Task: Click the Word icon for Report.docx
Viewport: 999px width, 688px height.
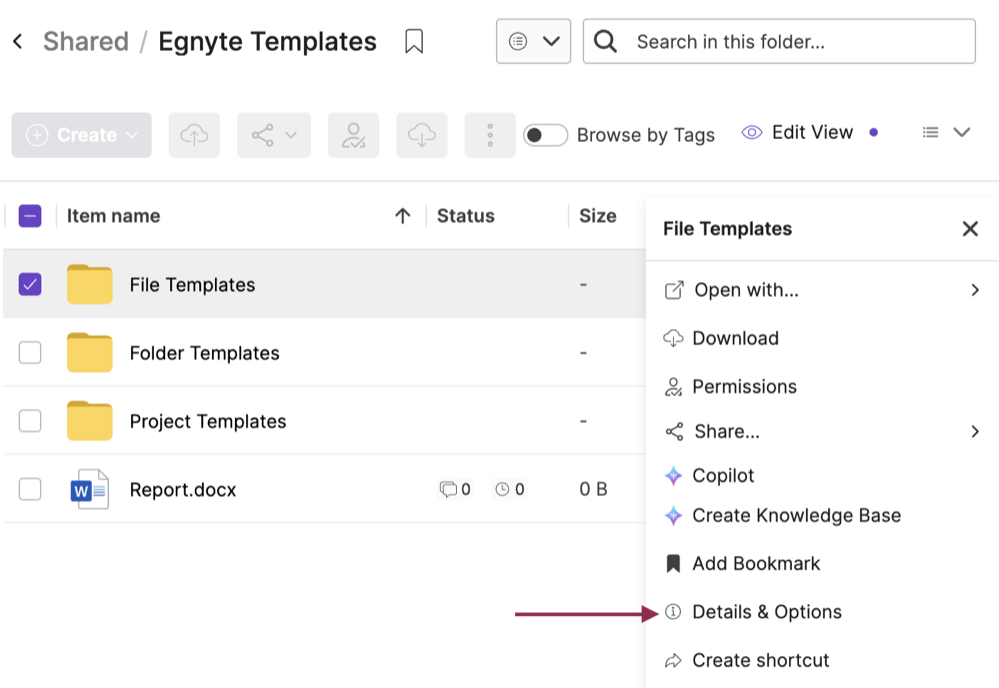Action: [89, 489]
